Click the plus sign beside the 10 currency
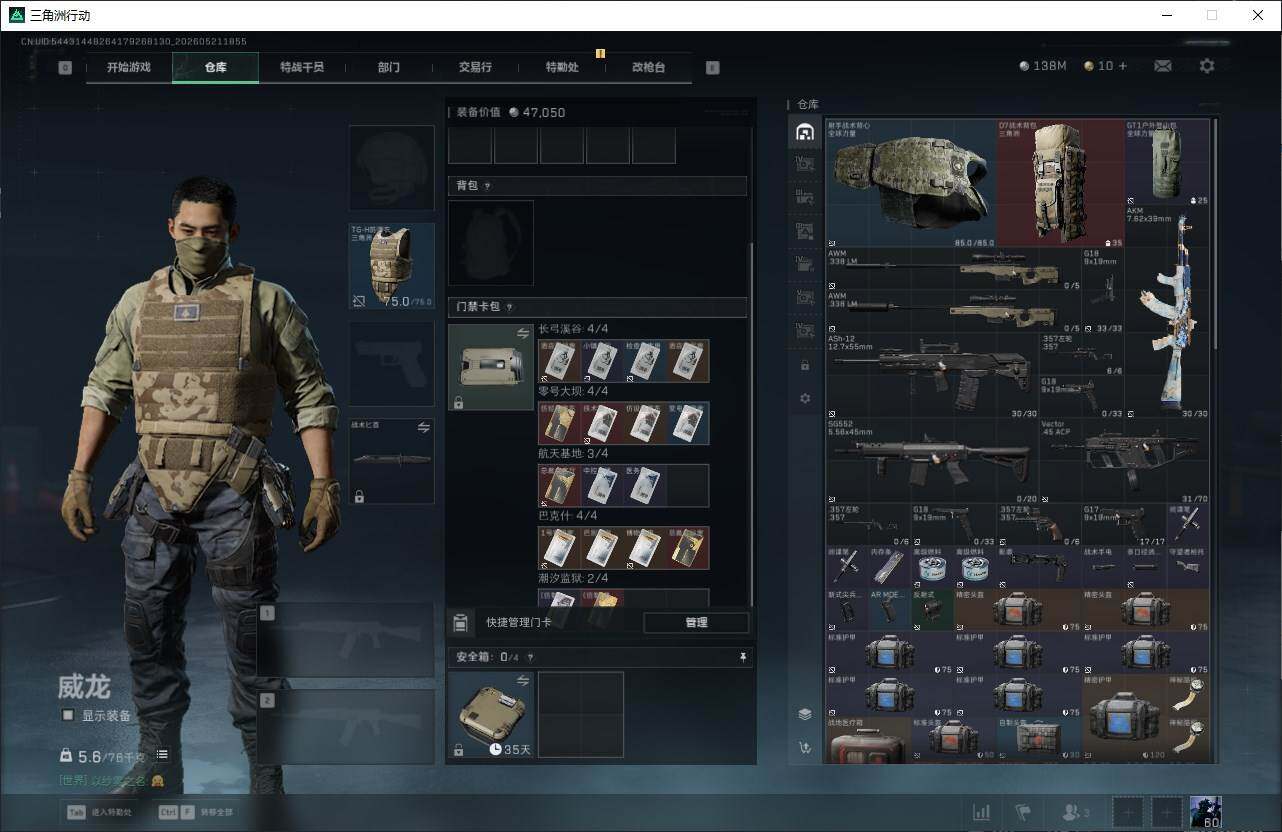Screen dimensions: 1282x832 pyautogui.click(x=1123, y=66)
